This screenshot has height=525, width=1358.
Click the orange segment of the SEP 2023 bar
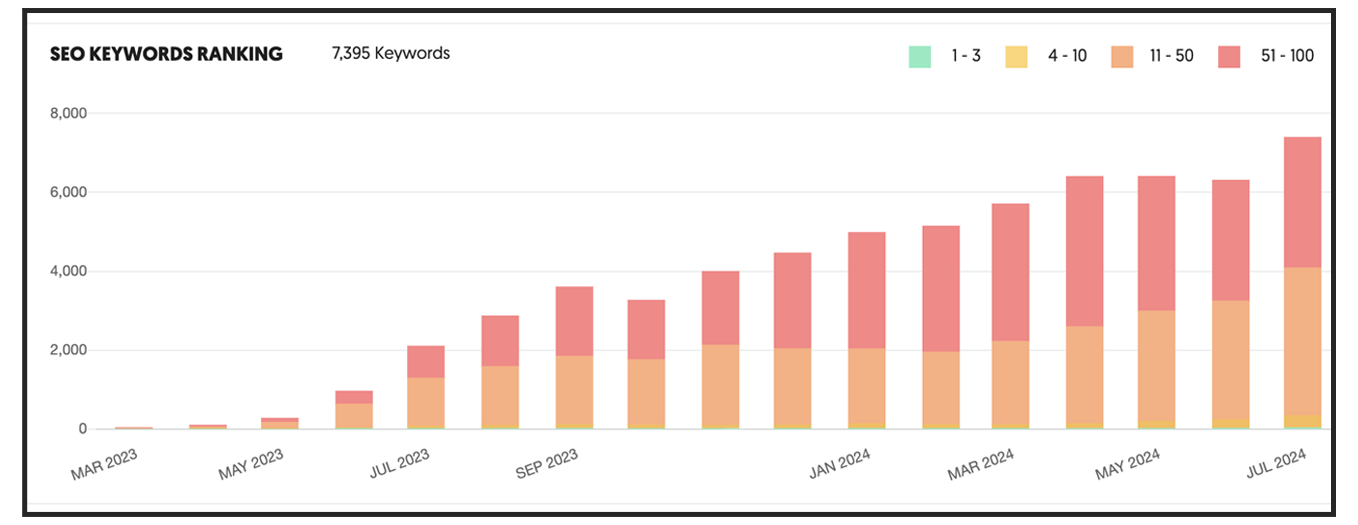pyautogui.click(x=574, y=390)
